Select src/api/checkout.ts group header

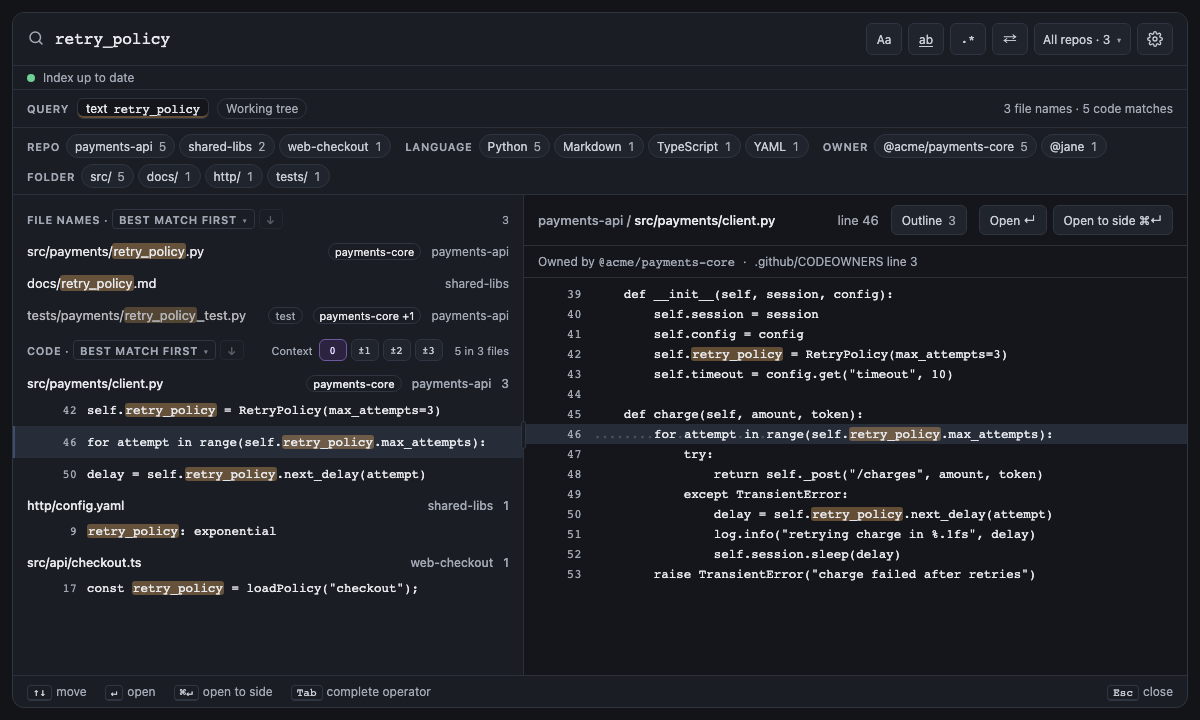268,563
